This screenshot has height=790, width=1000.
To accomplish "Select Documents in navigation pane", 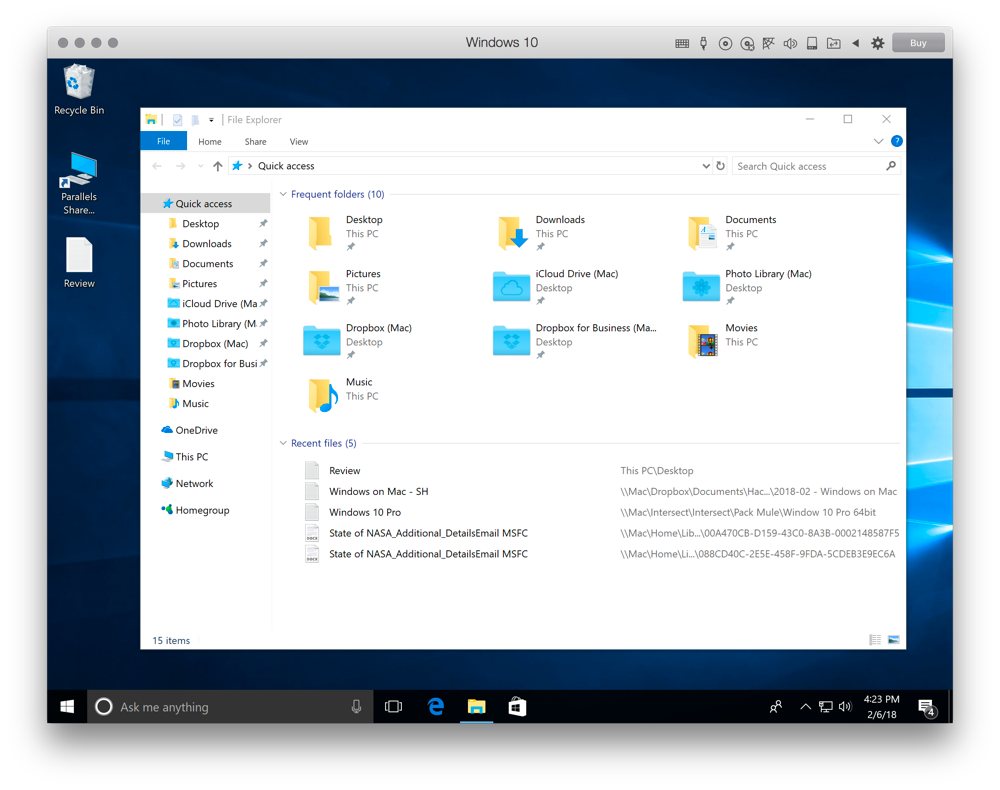I will tap(205, 263).
